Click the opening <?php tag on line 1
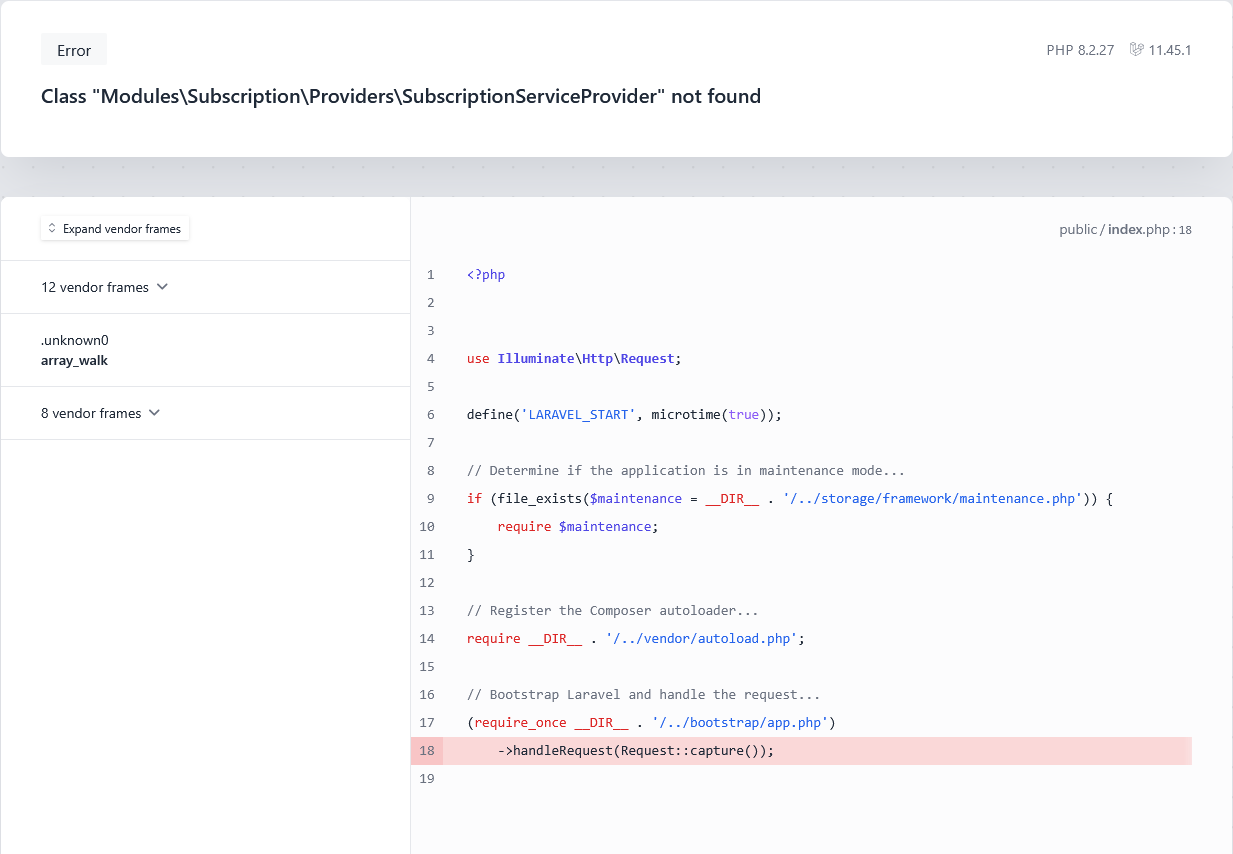 pyautogui.click(x=486, y=274)
